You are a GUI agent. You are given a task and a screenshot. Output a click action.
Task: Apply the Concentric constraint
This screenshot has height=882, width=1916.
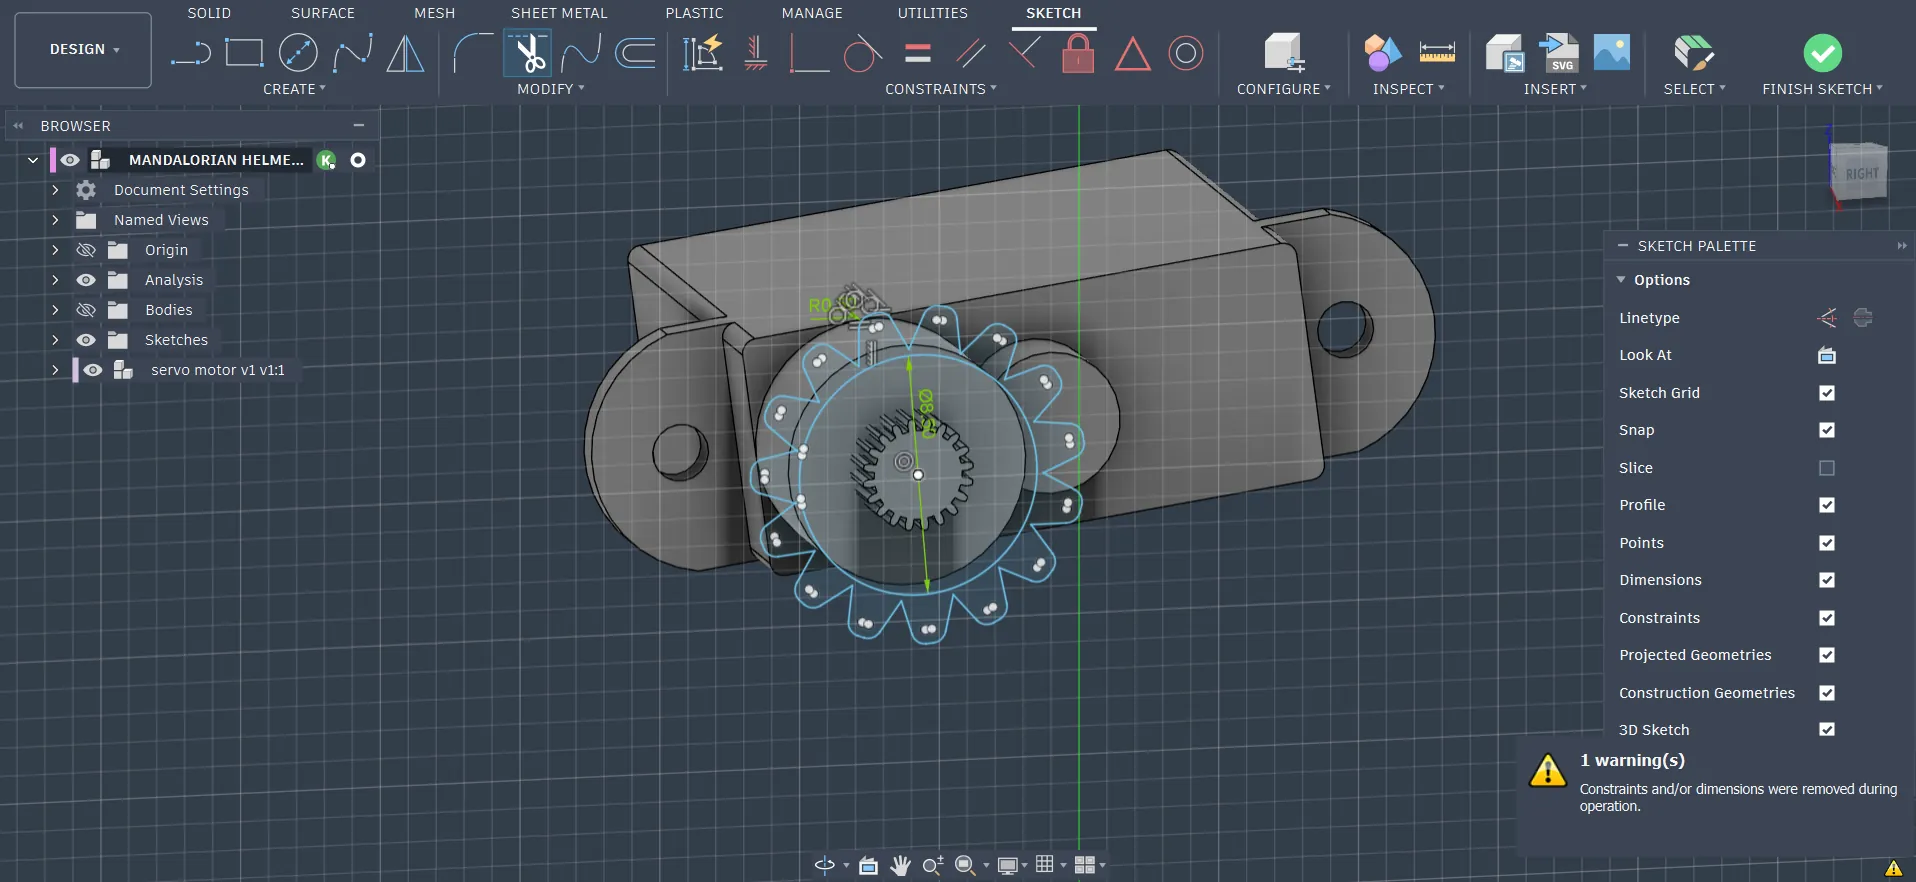click(1186, 53)
